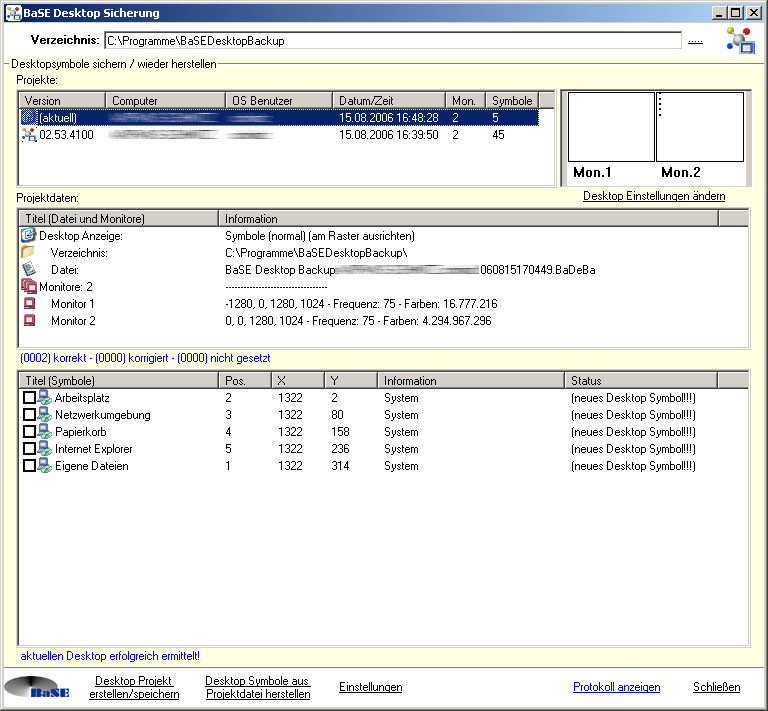Open the directory browse dotted button
The height and width of the screenshot is (711, 768).
tap(695, 41)
